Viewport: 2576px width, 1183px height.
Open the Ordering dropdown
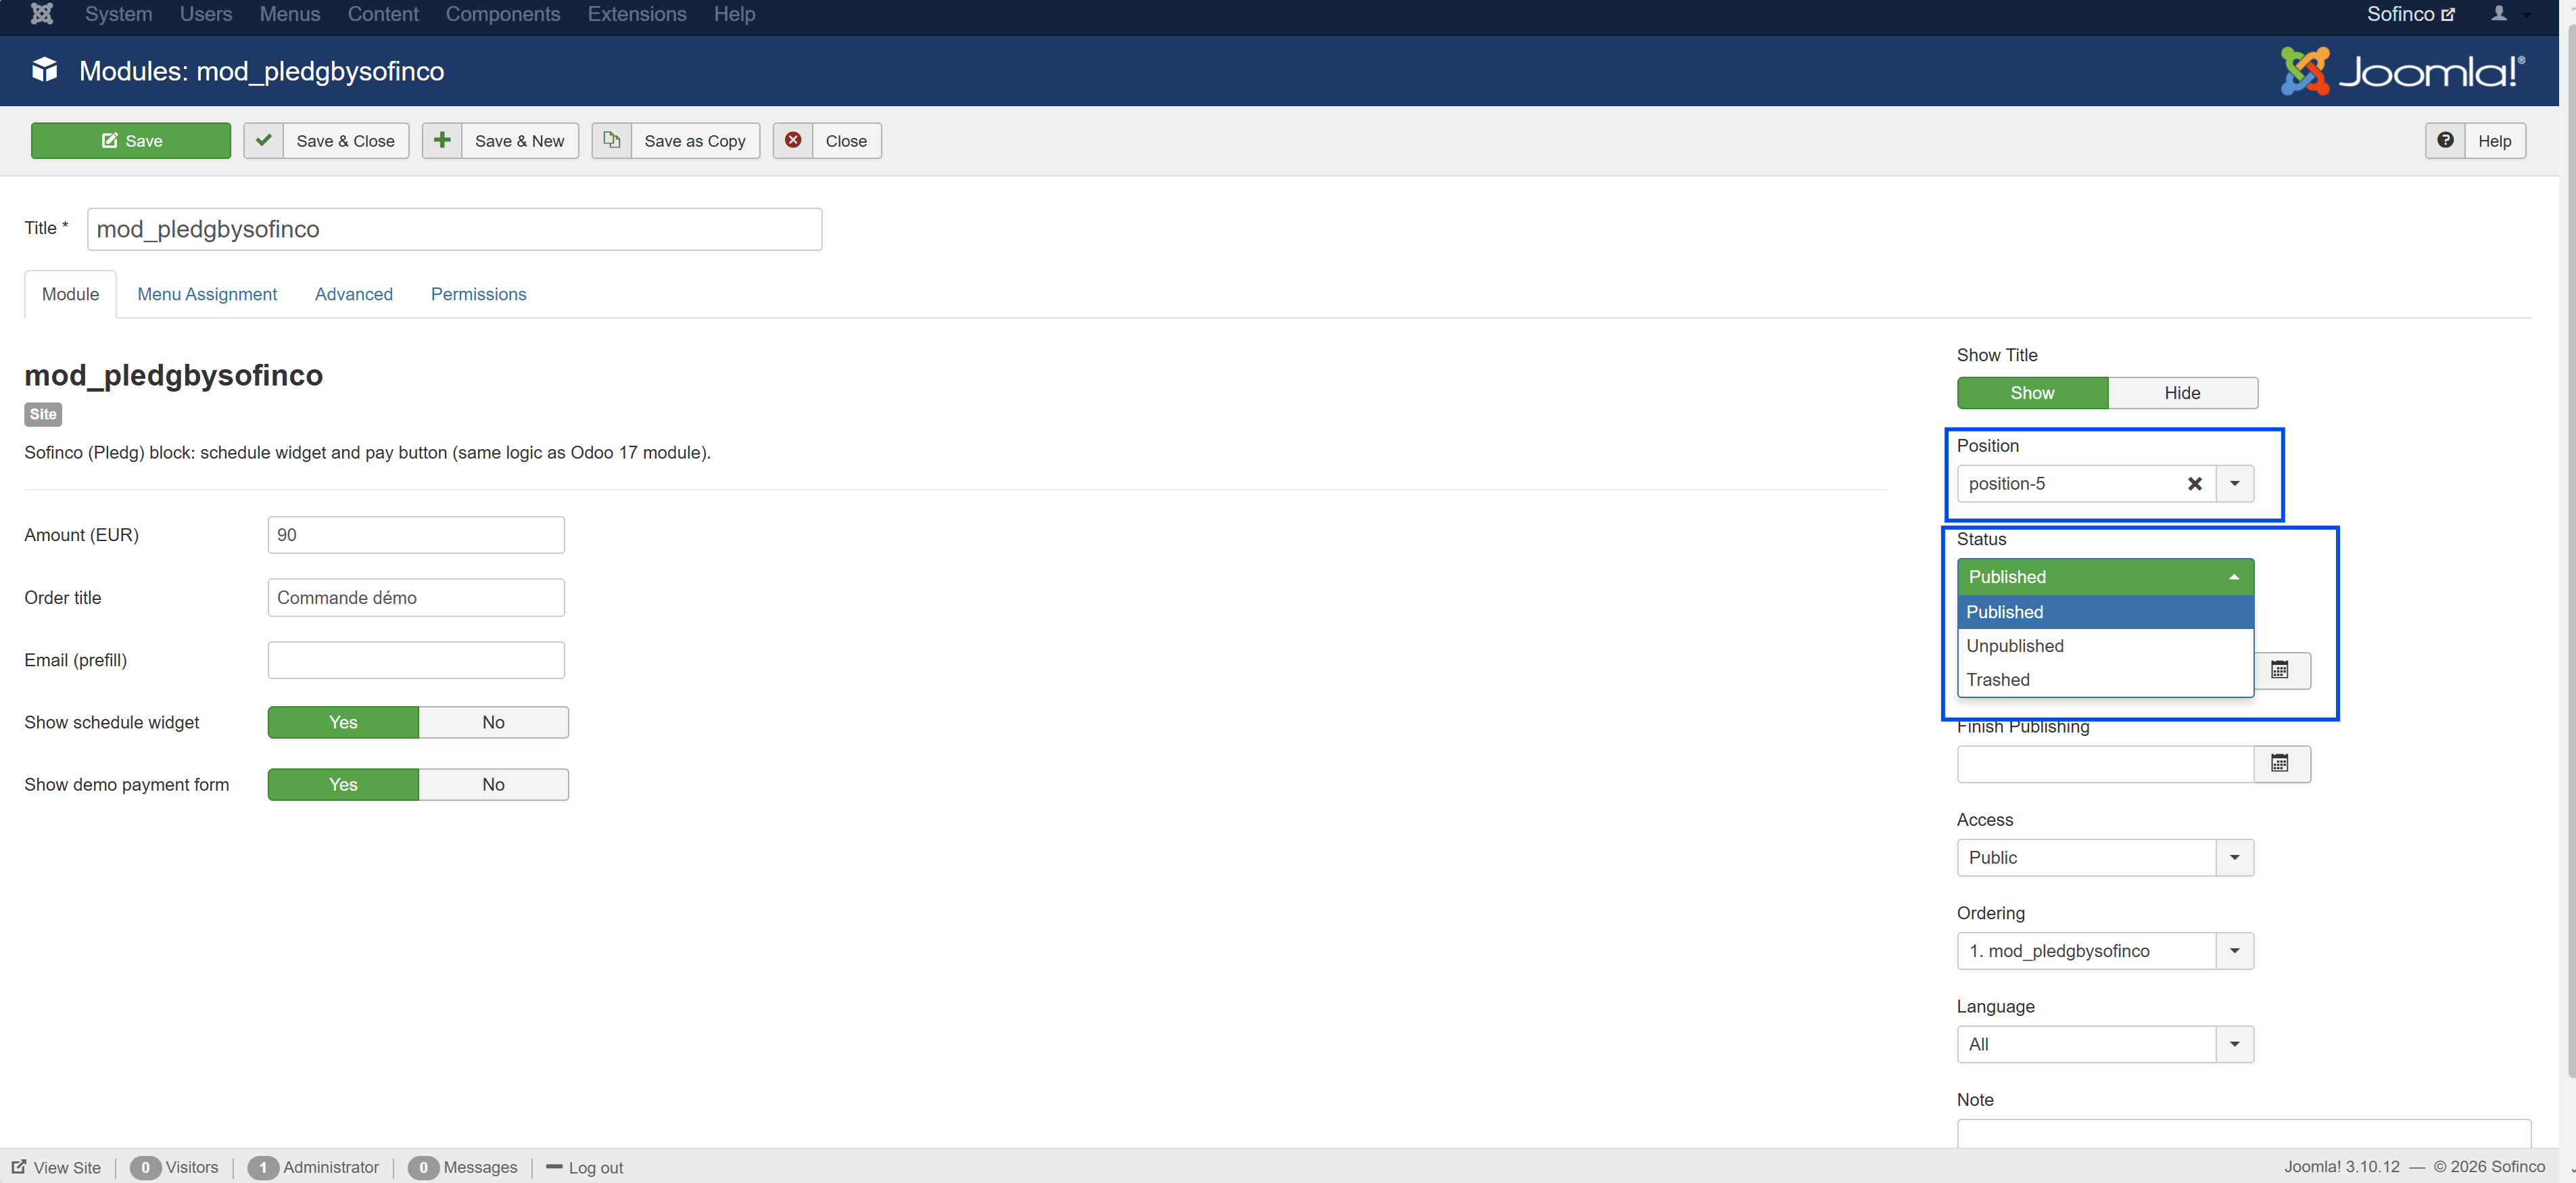pyautogui.click(x=2233, y=951)
